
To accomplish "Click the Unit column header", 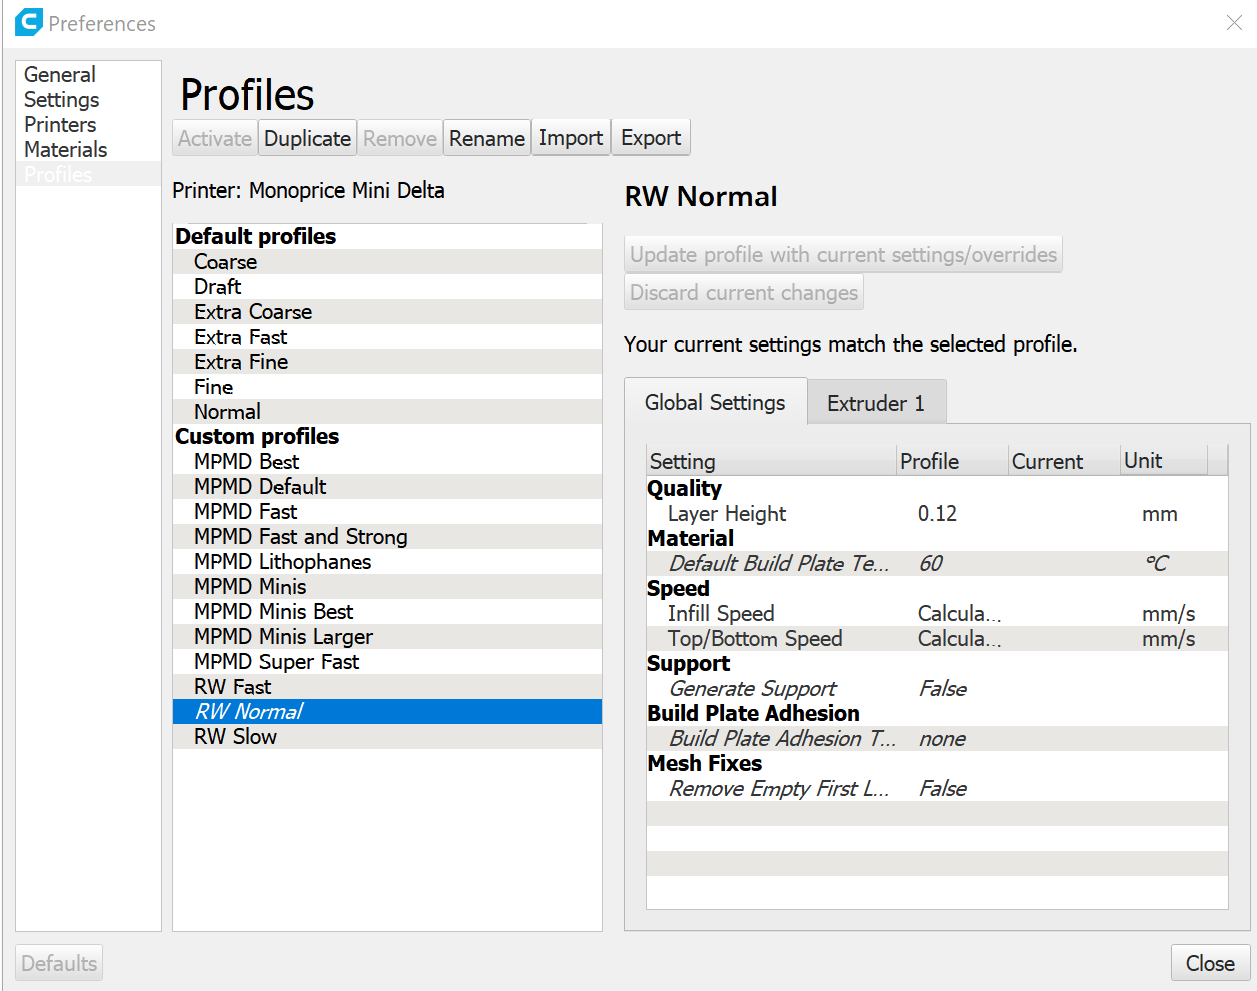I will [1164, 461].
